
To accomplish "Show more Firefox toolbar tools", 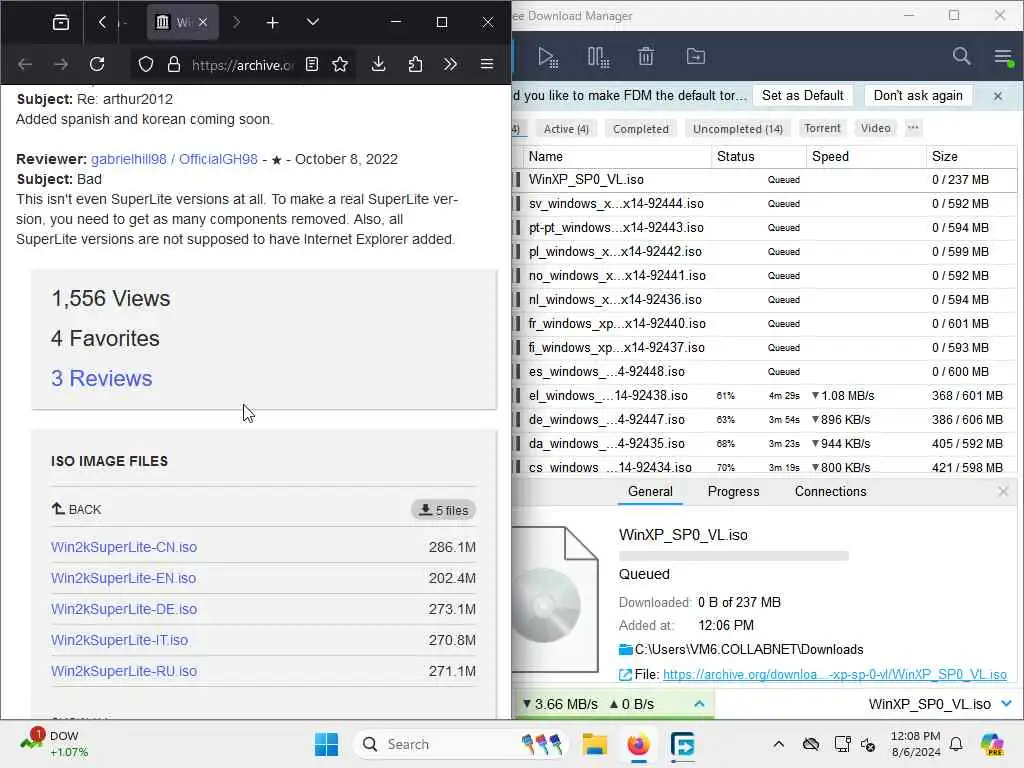I will click(x=450, y=64).
